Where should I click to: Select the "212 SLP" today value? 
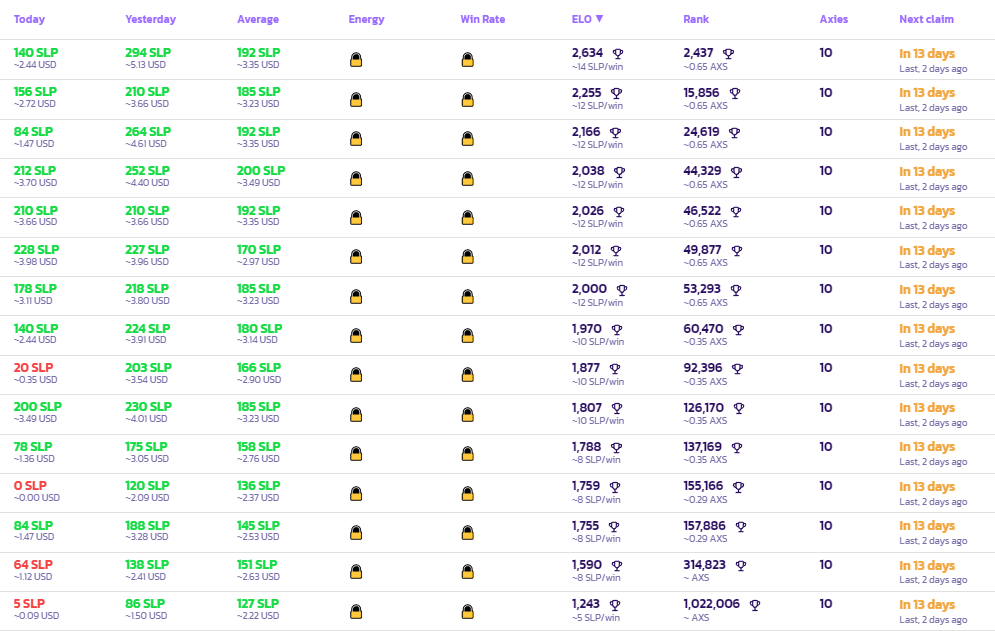click(x=35, y=170)
